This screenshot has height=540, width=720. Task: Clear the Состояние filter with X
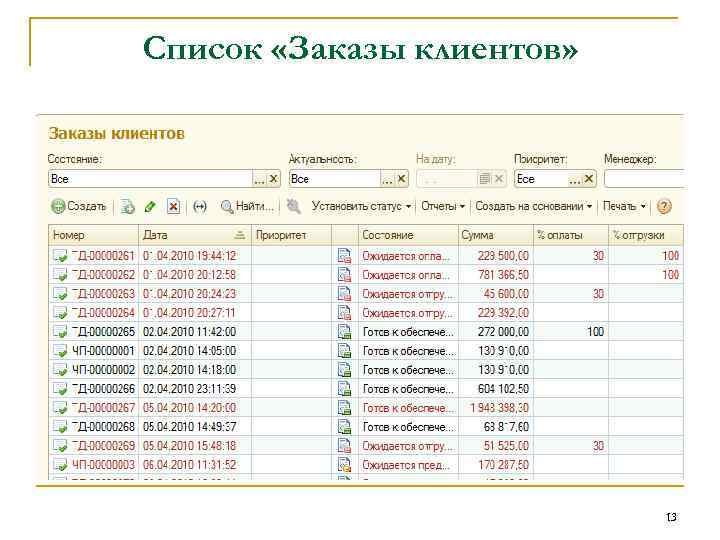tap(273, 179)
